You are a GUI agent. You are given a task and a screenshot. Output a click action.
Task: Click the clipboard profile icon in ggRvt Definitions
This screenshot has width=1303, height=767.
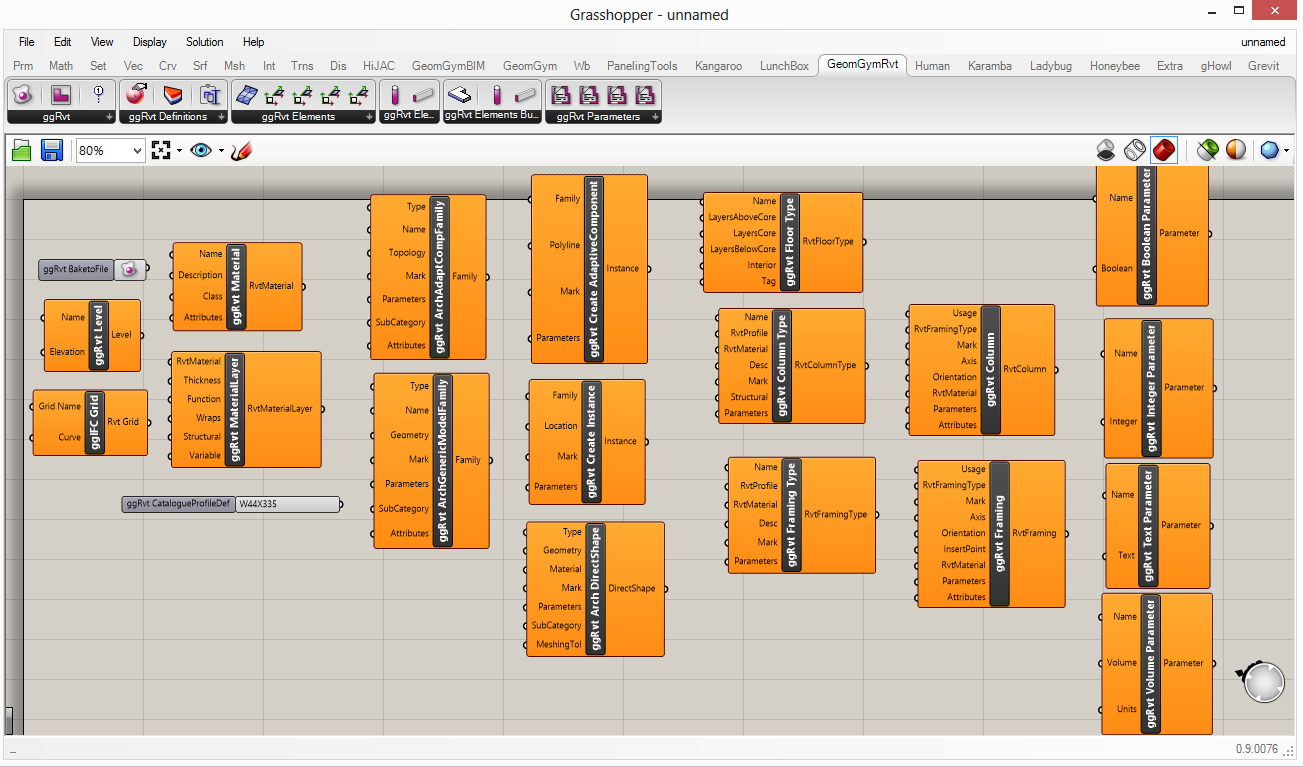coord(210,95)
